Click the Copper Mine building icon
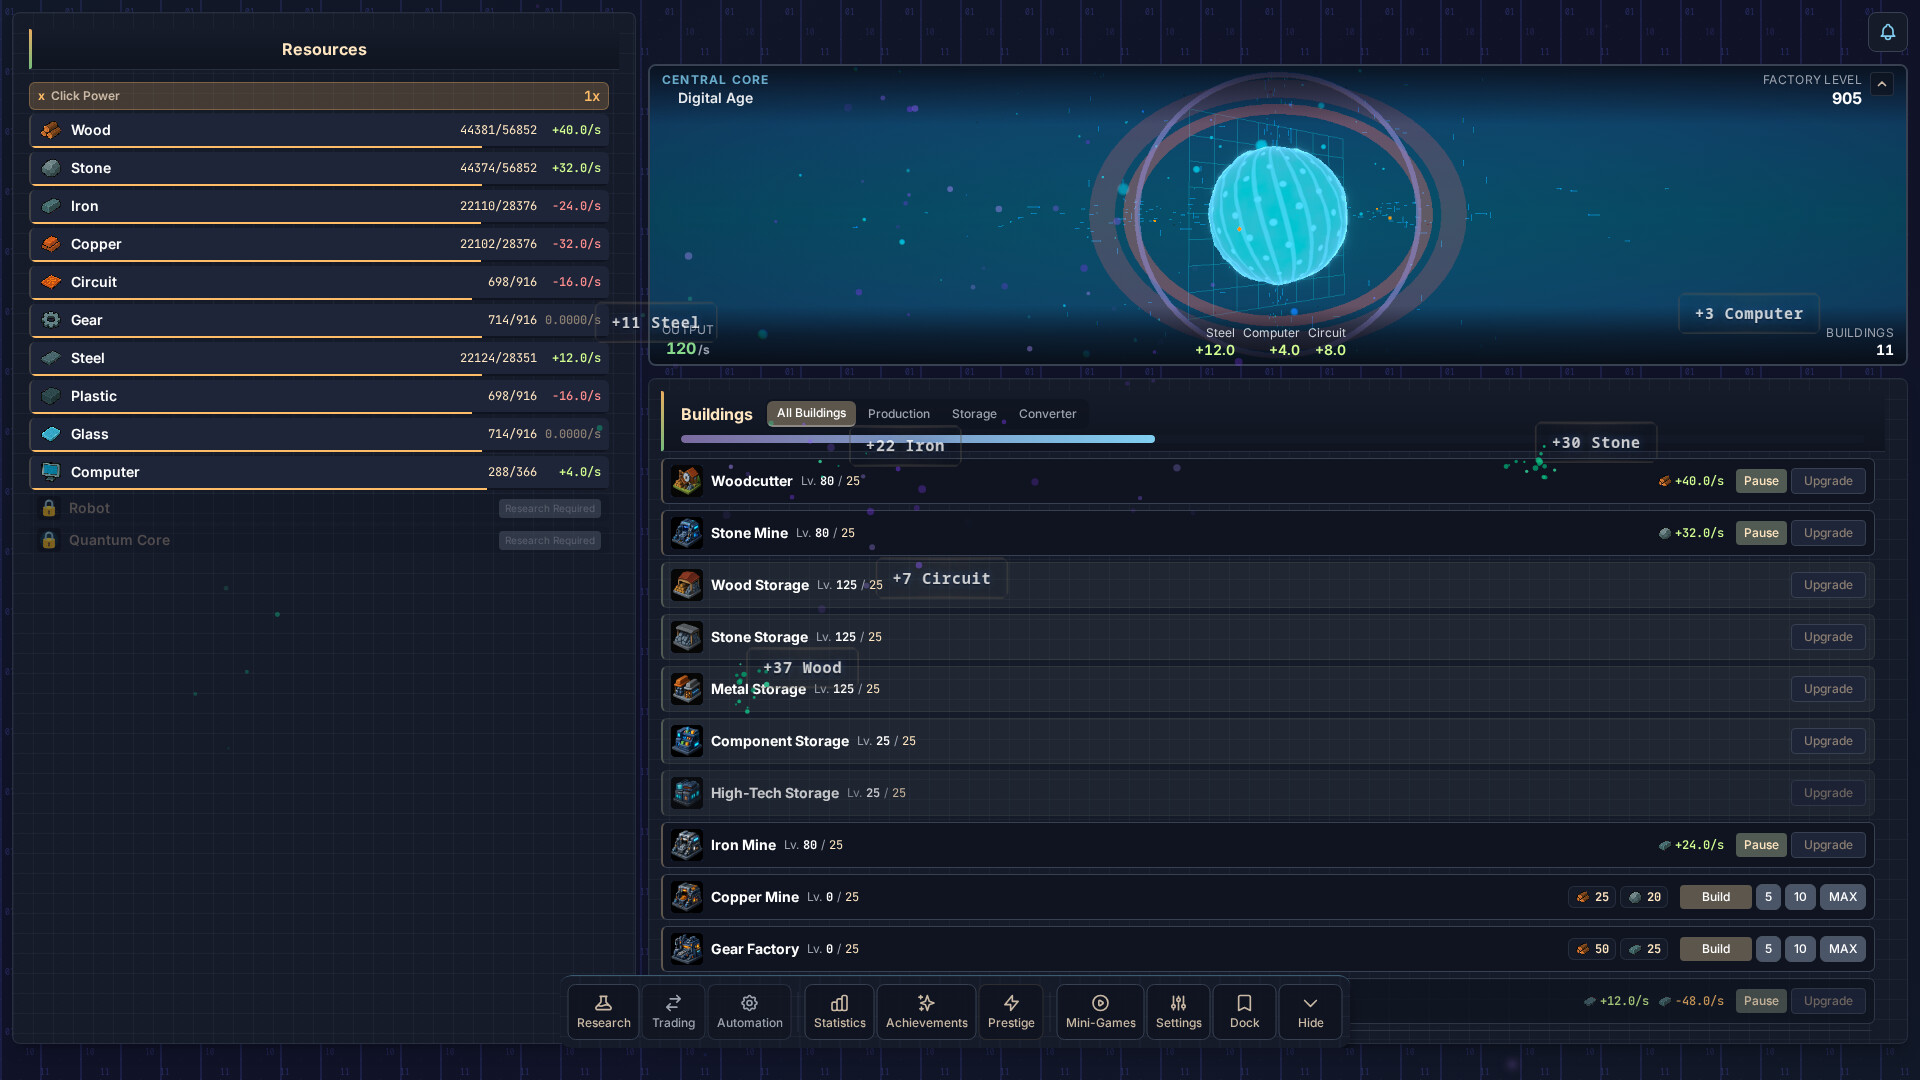This screenshot has width=1920, height=1080. point(687,897)
